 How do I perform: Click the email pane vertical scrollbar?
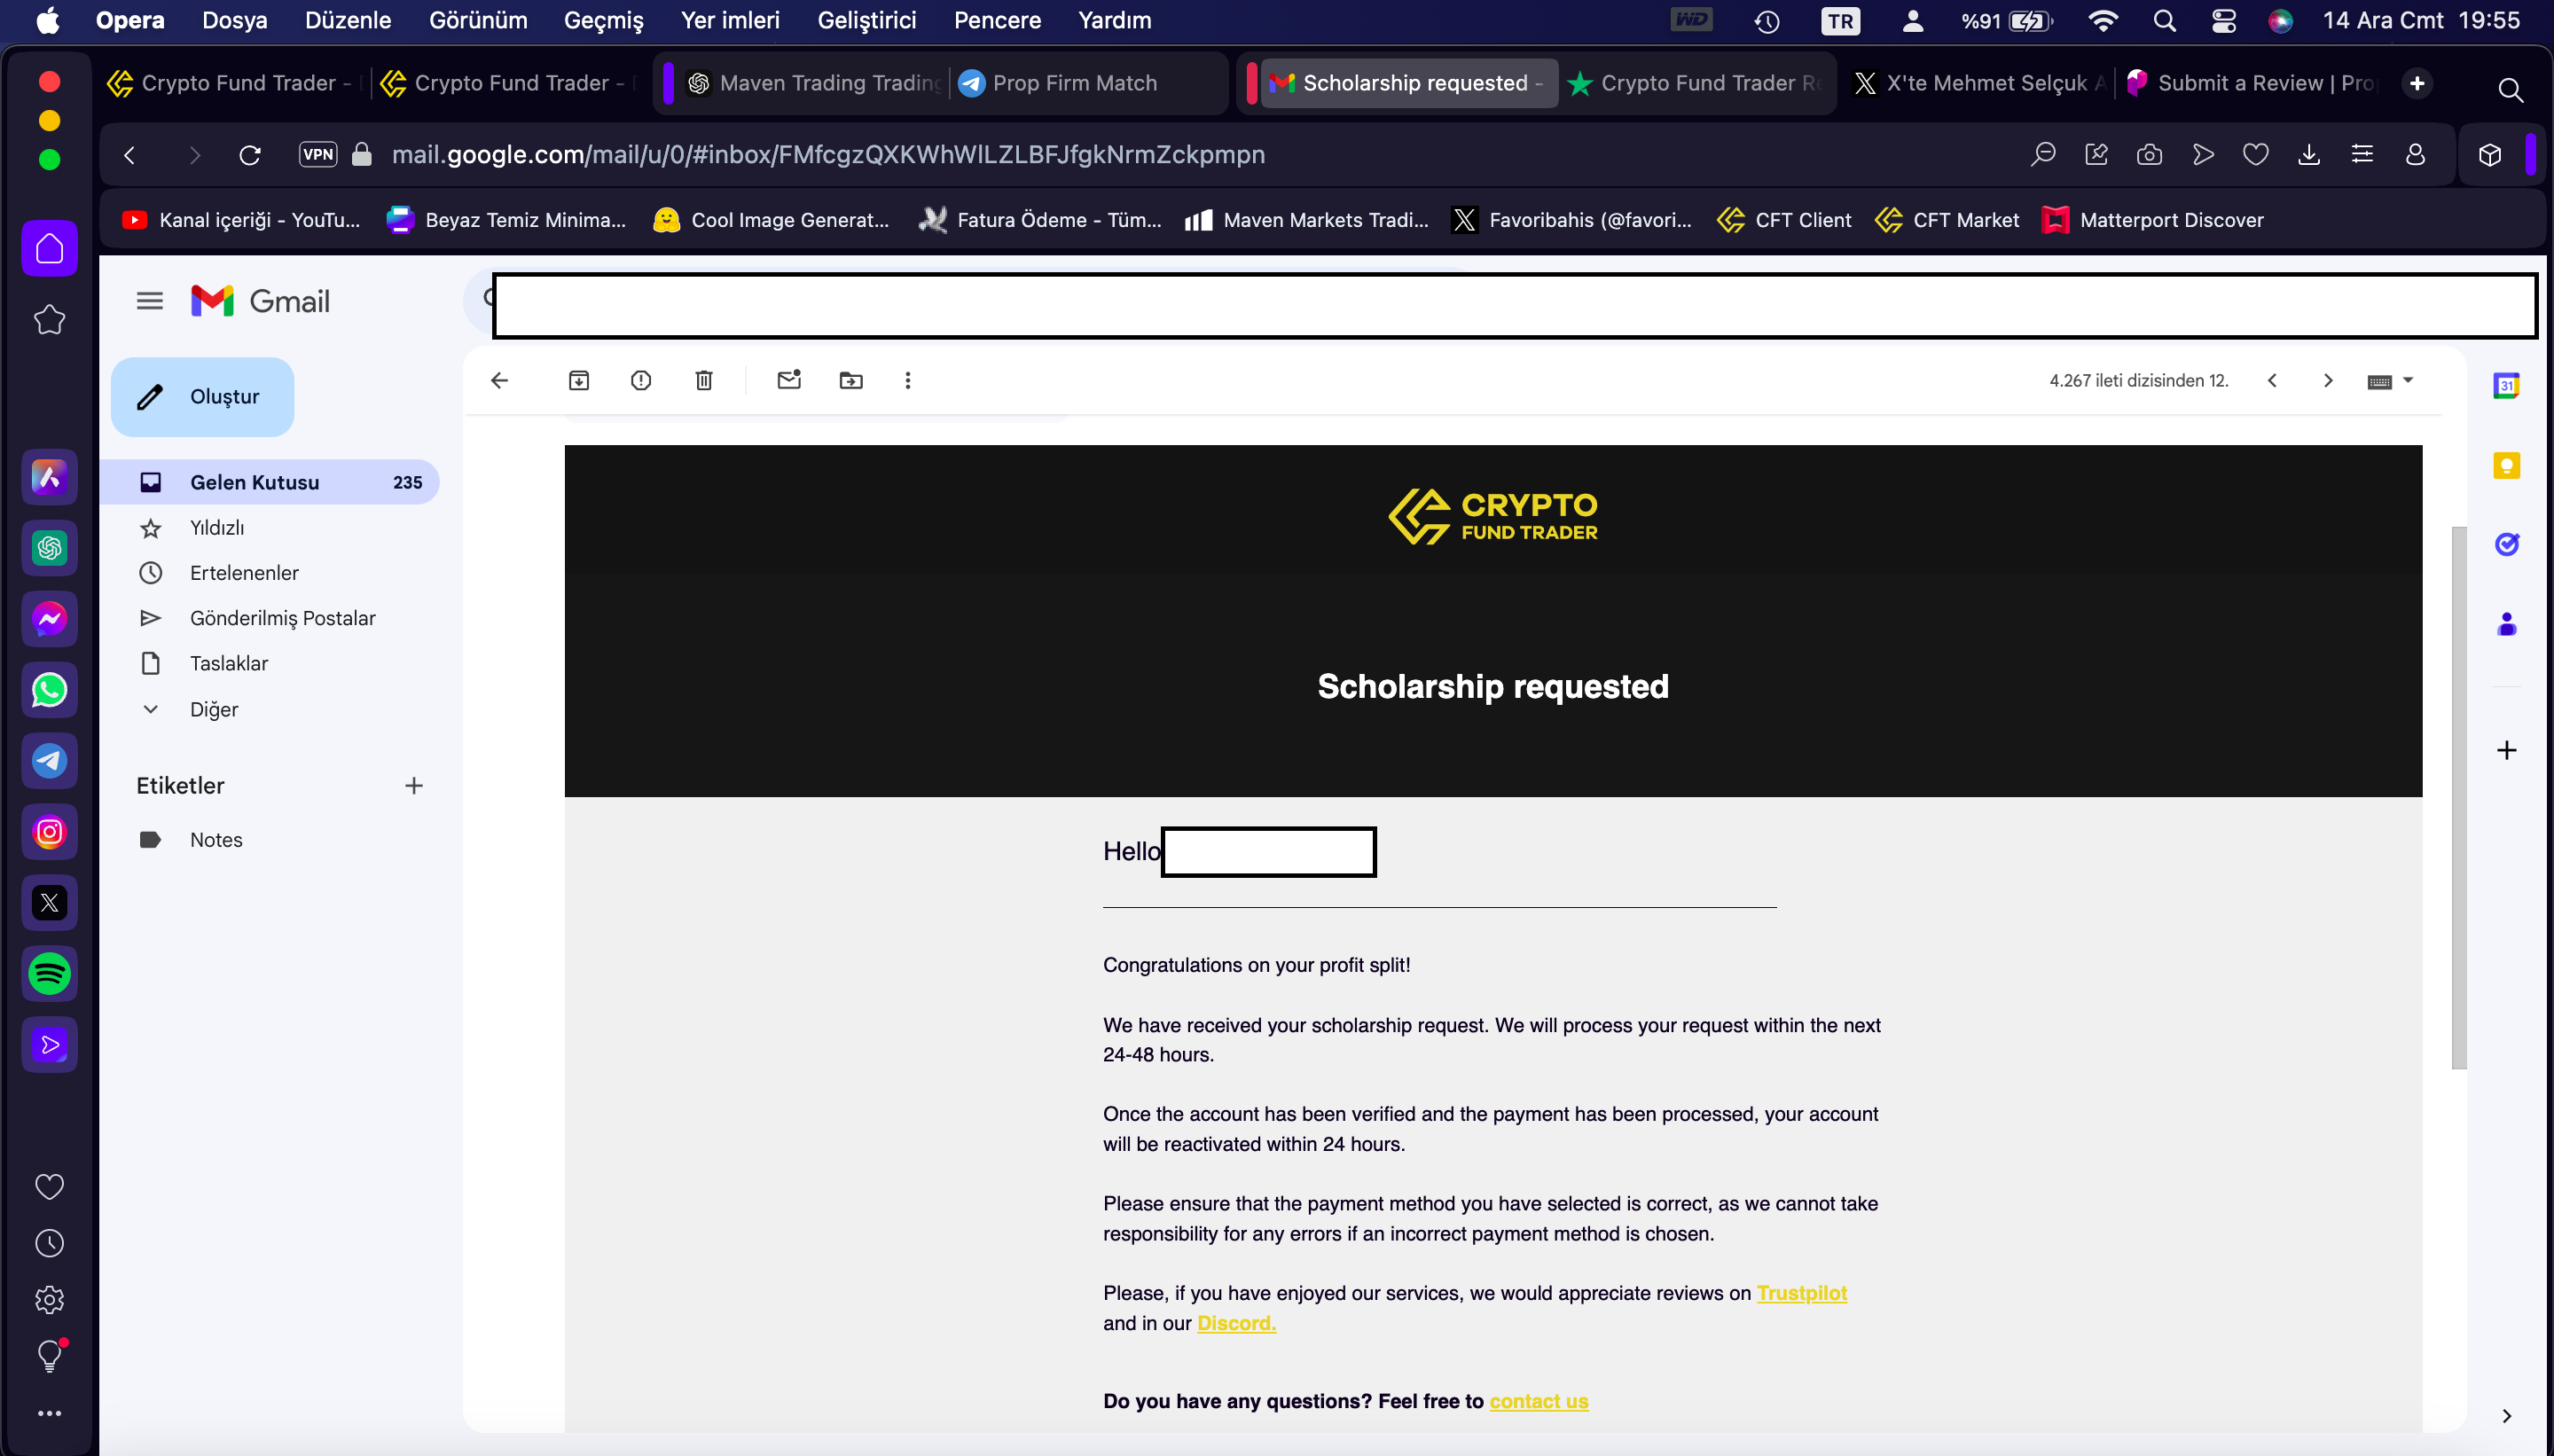pyautogui.click(x=2458, y=797)
